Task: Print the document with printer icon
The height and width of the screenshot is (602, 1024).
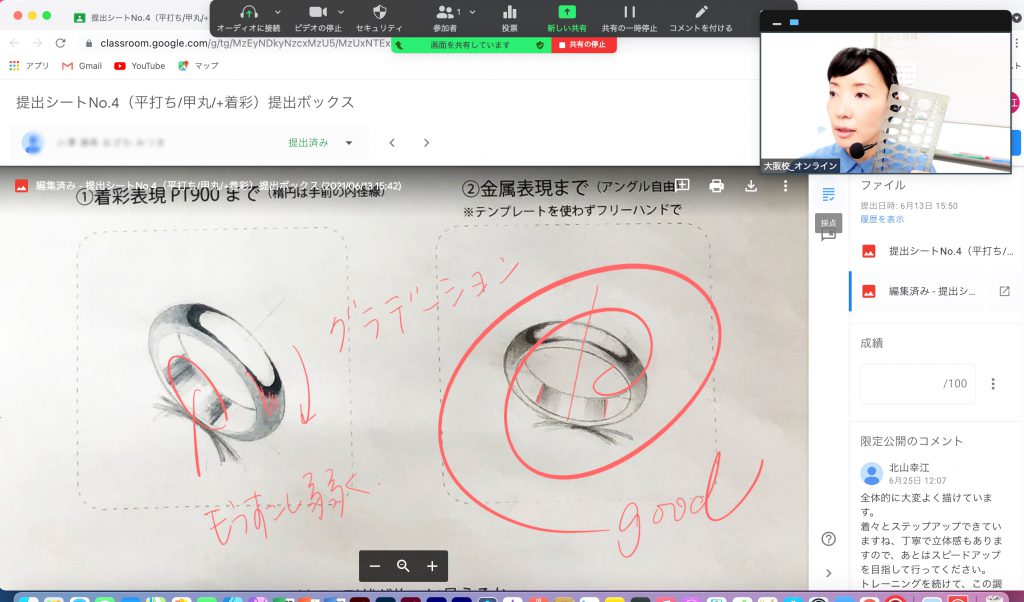Action: (x=716, y=186)
